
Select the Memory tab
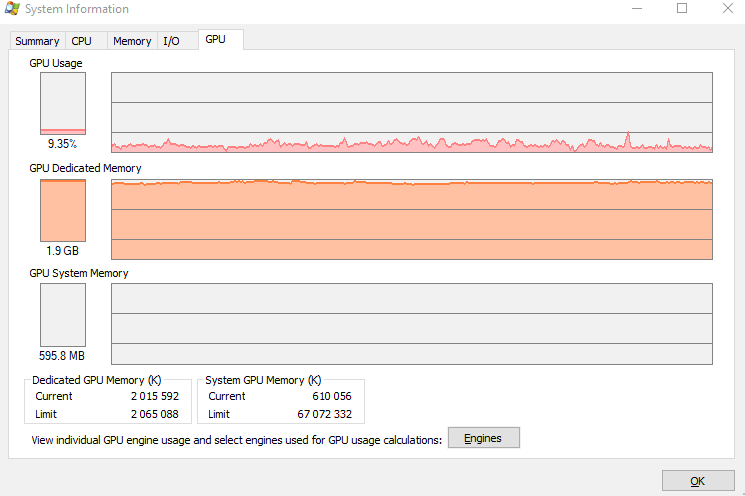tap(132, 41)
